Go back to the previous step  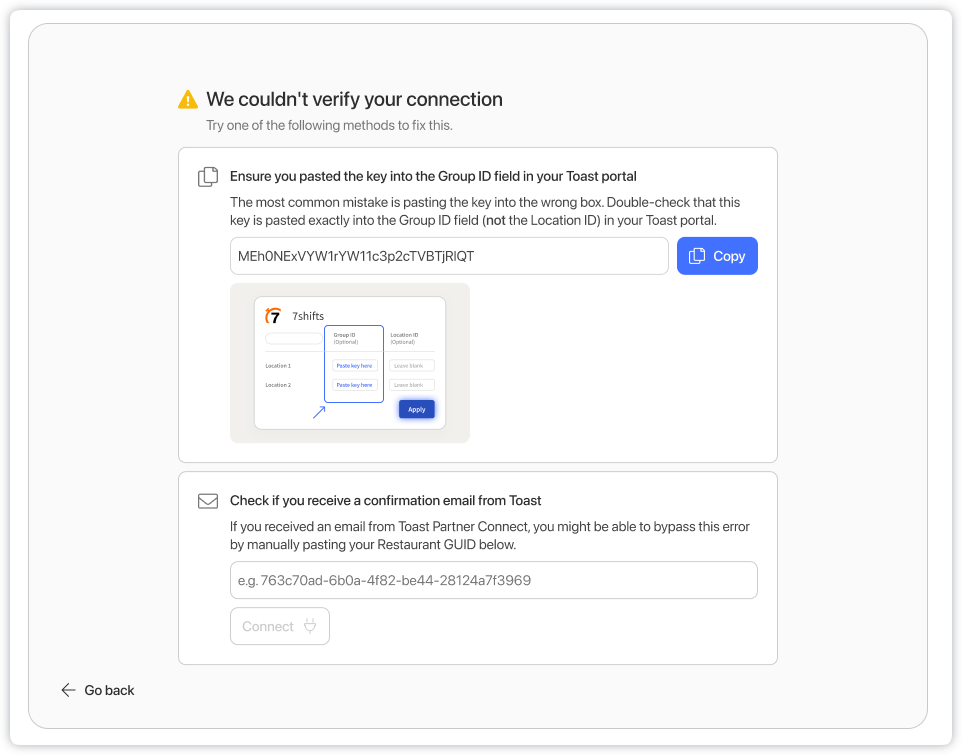click(98, 690)
